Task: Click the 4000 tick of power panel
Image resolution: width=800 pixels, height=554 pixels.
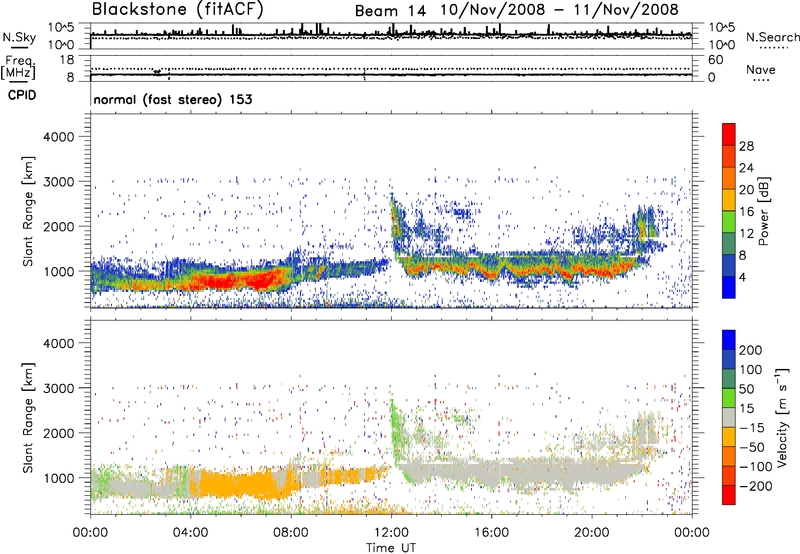Action: pyautogui.click(x=59, y=137)
